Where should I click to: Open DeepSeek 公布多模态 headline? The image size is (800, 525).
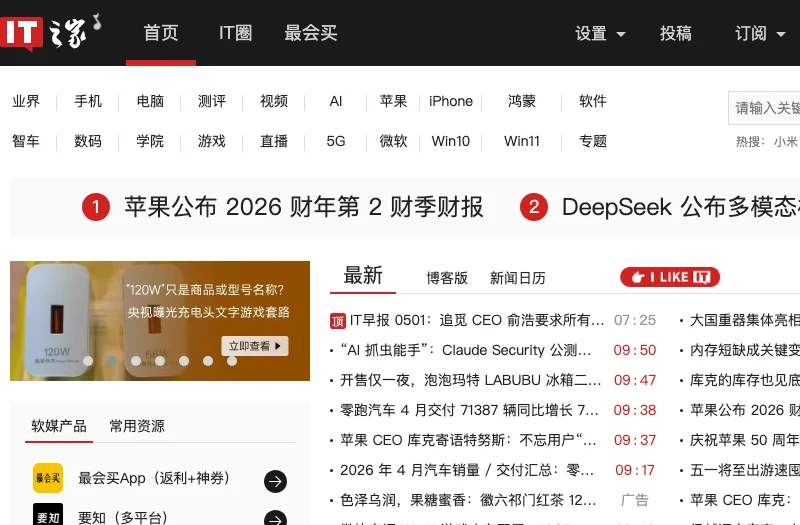[681, 207]
